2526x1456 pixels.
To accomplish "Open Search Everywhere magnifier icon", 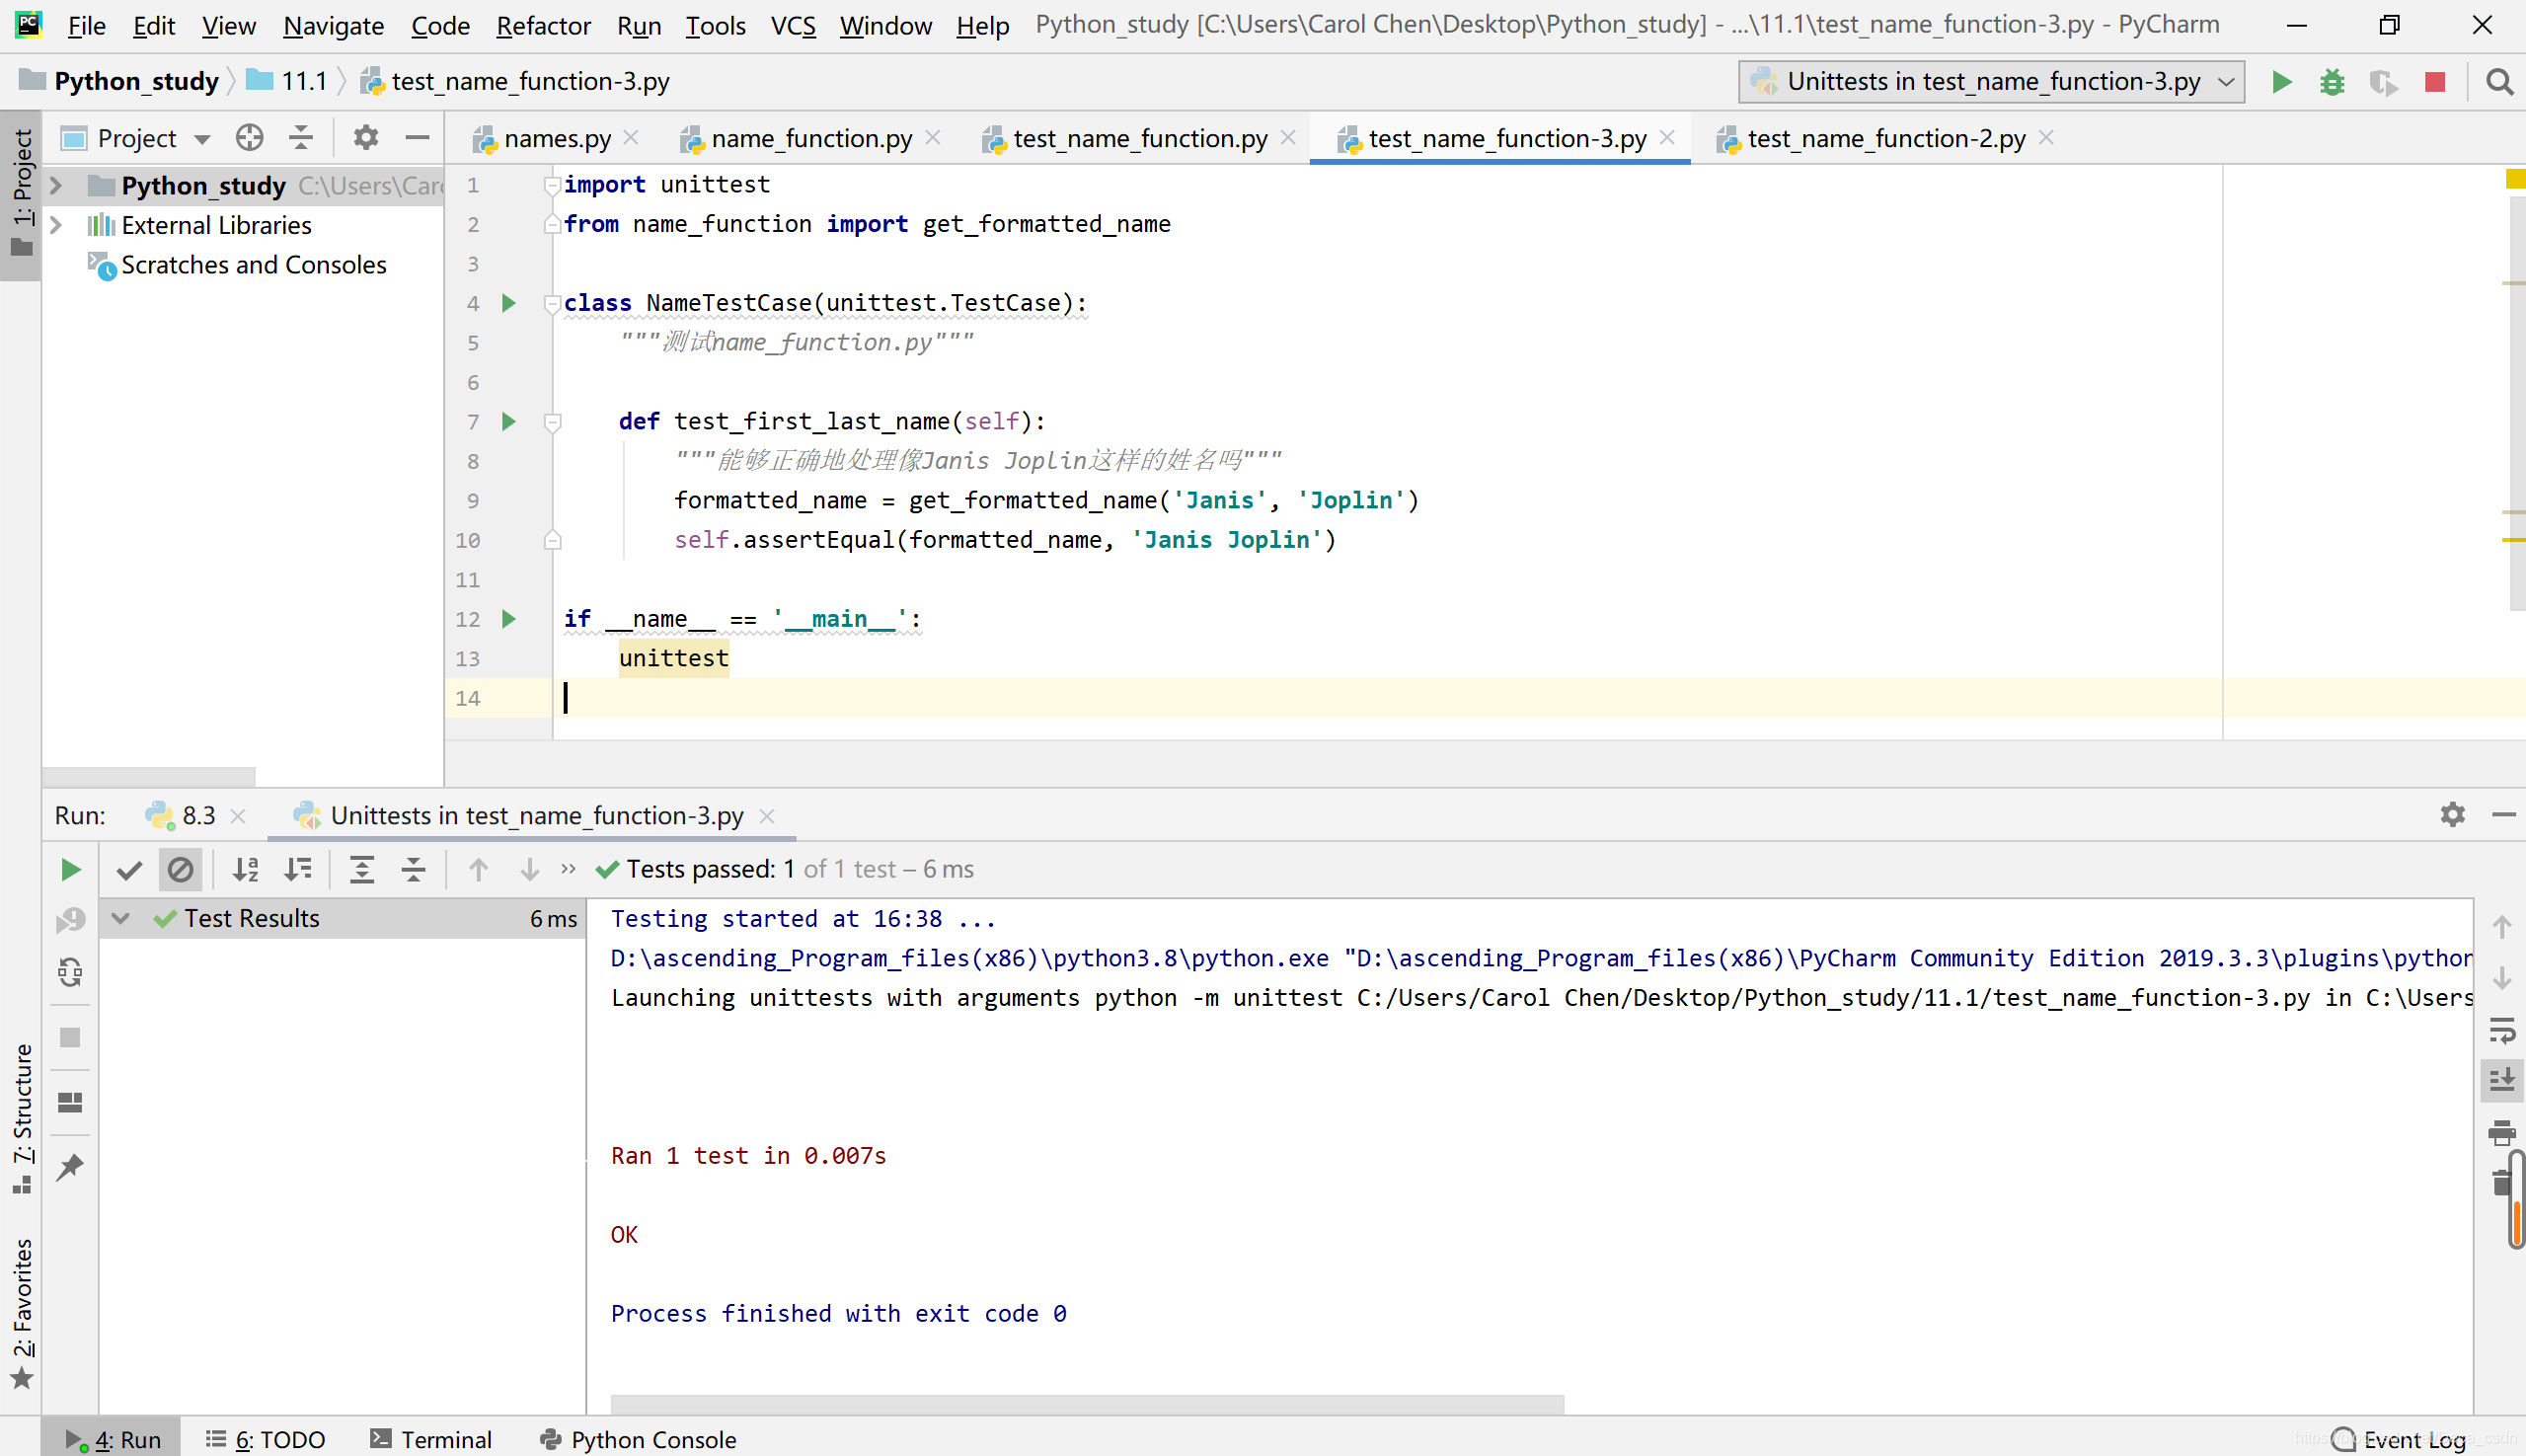I will click(x=2499, y=82).
